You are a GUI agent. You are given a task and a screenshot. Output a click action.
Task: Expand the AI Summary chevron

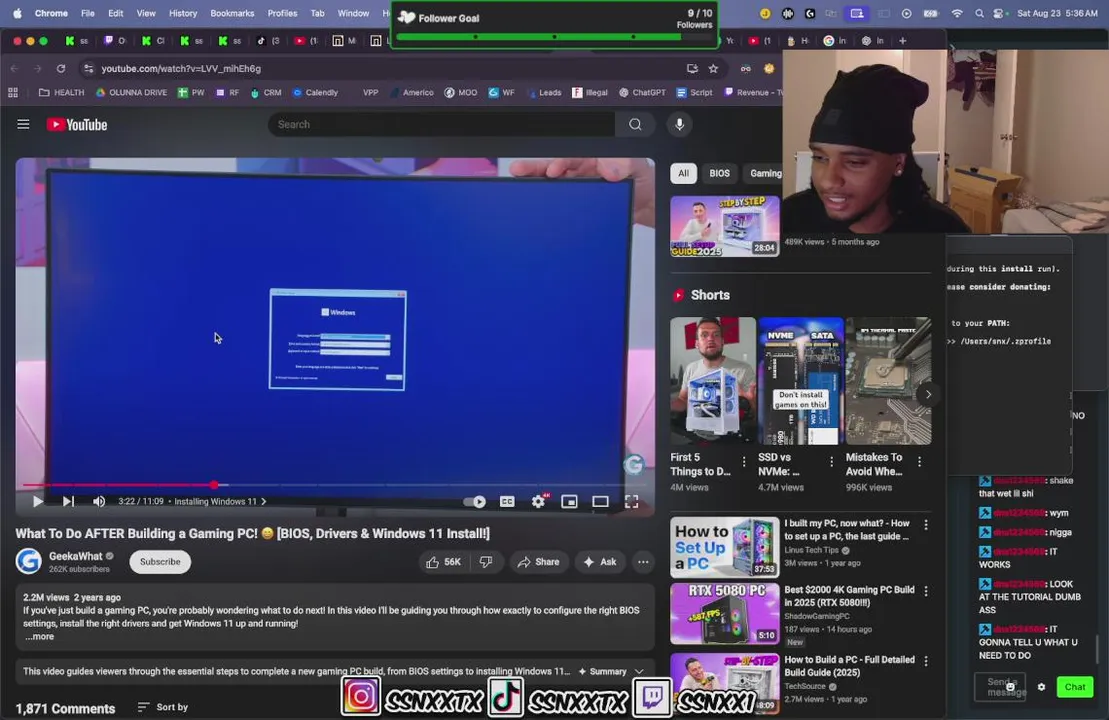click(639, 671)
